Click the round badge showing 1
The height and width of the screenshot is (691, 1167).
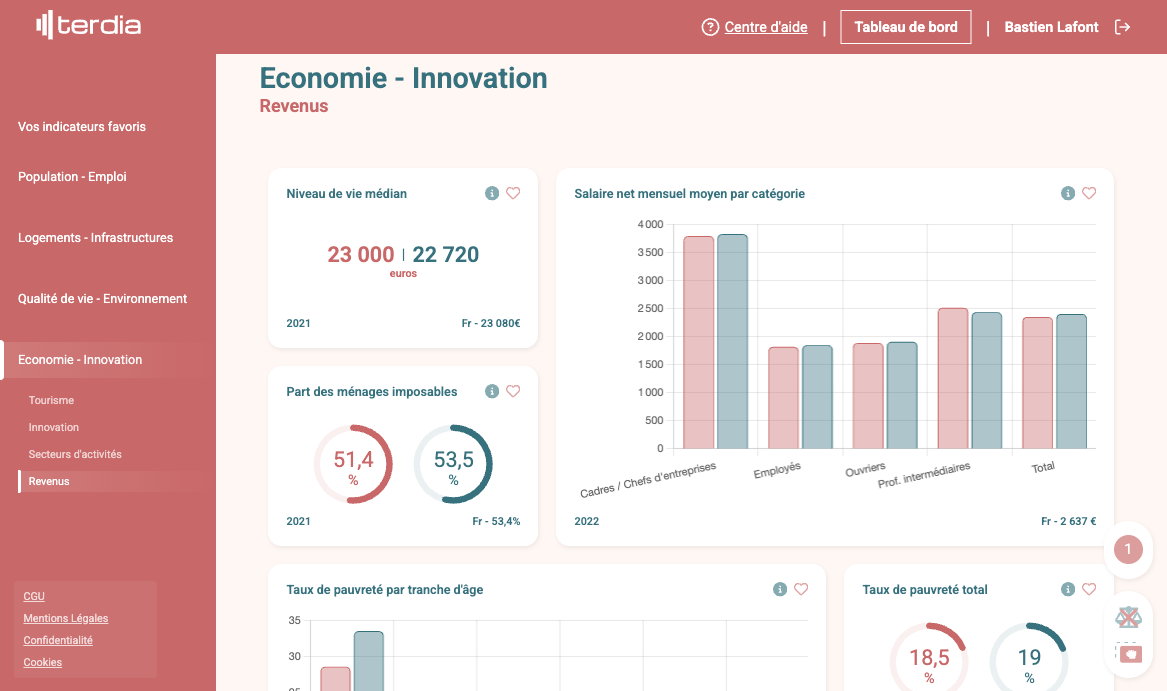(1128, 549)
